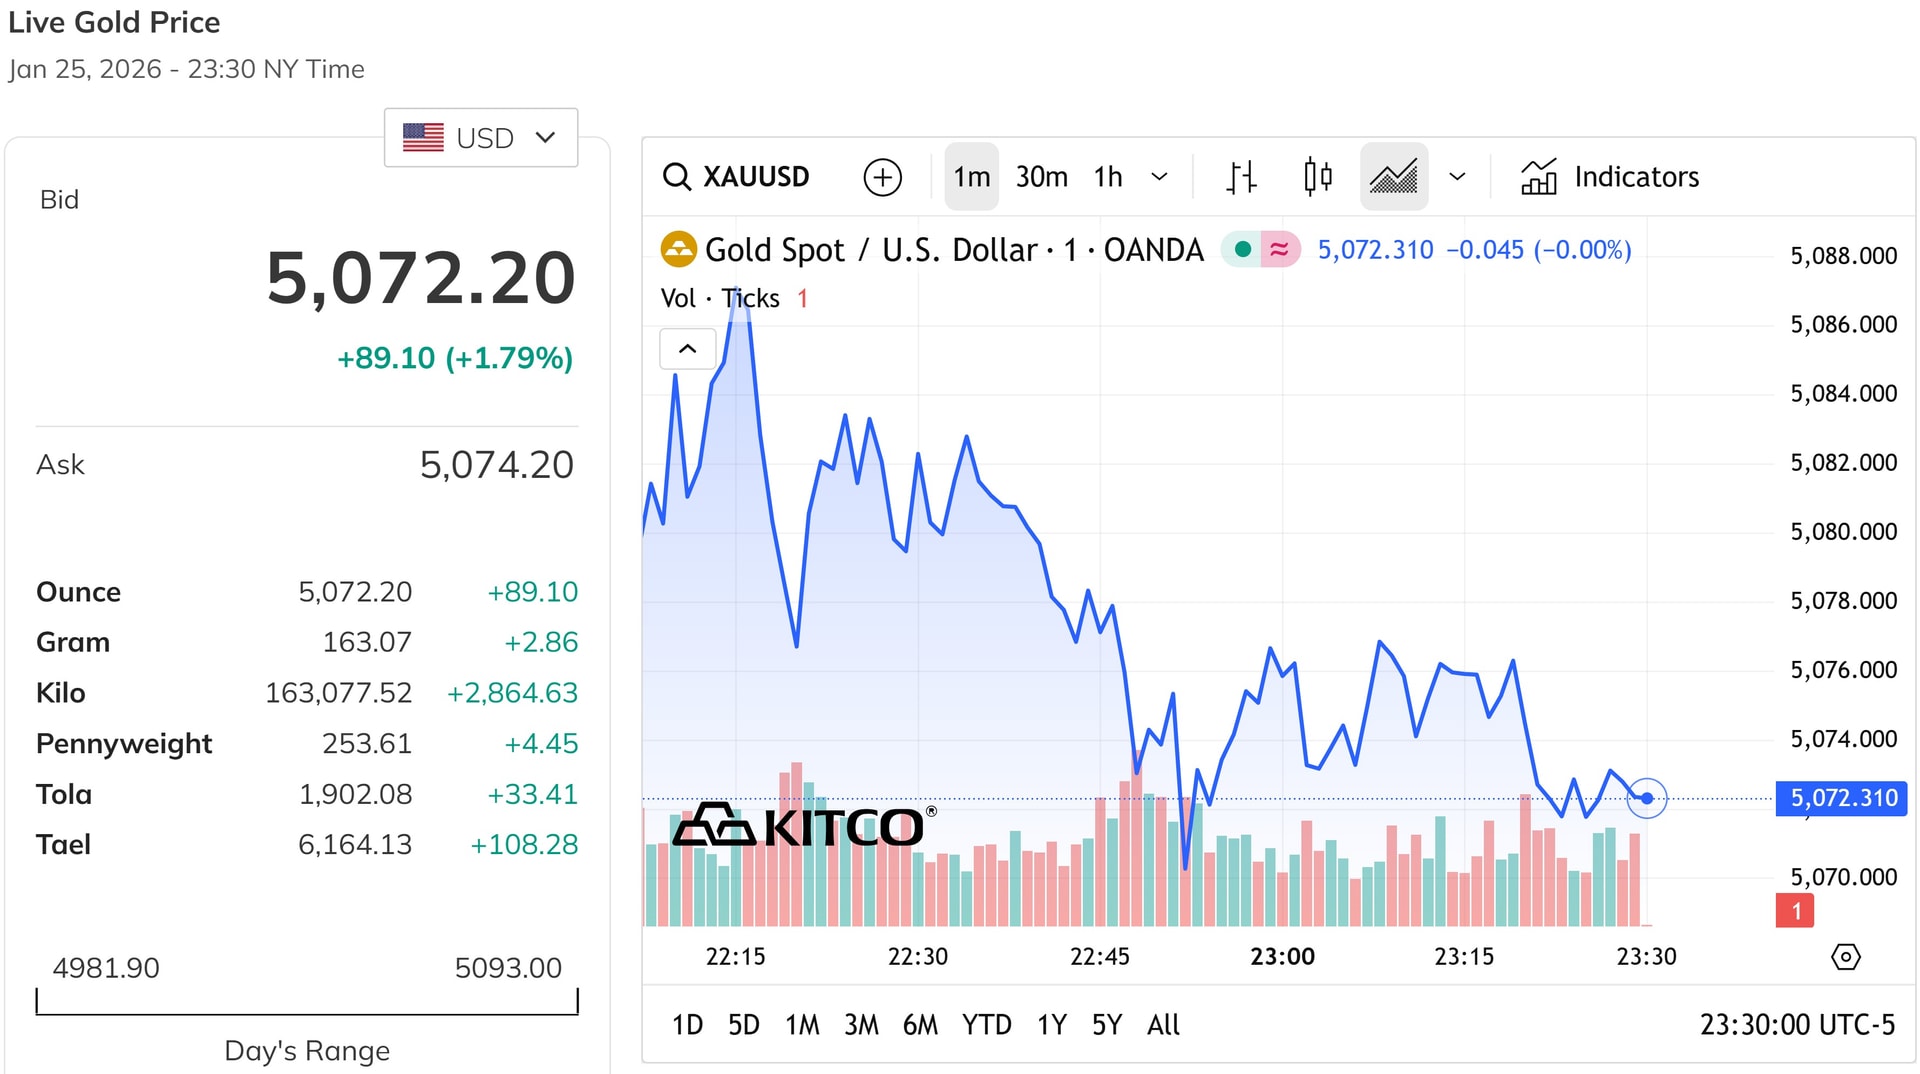The height and width of the screenshot is (1074, 1920).
Task: Select the bar change comparison icon
Action: [1240, 177]
